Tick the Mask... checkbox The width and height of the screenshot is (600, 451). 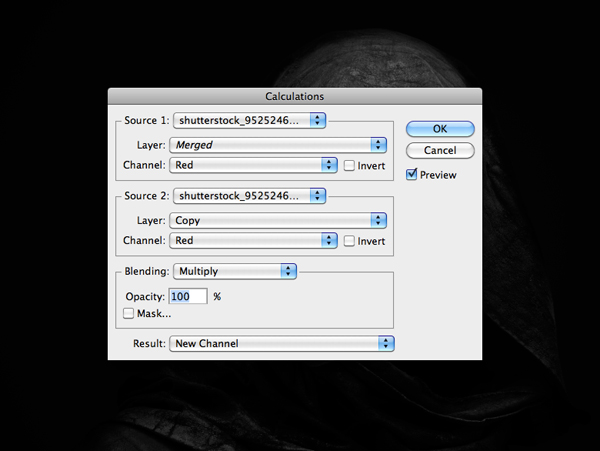[x=128, y=314]
